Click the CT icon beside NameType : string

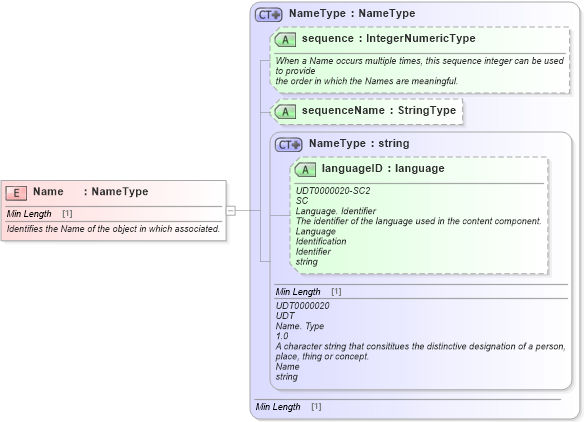coord(288,145)
